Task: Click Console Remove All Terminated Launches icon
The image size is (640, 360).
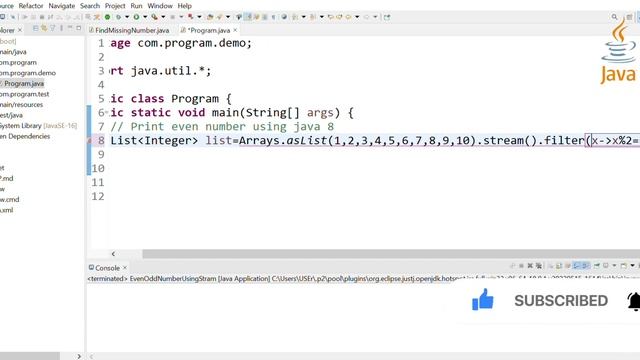Action: coord(539,266)
